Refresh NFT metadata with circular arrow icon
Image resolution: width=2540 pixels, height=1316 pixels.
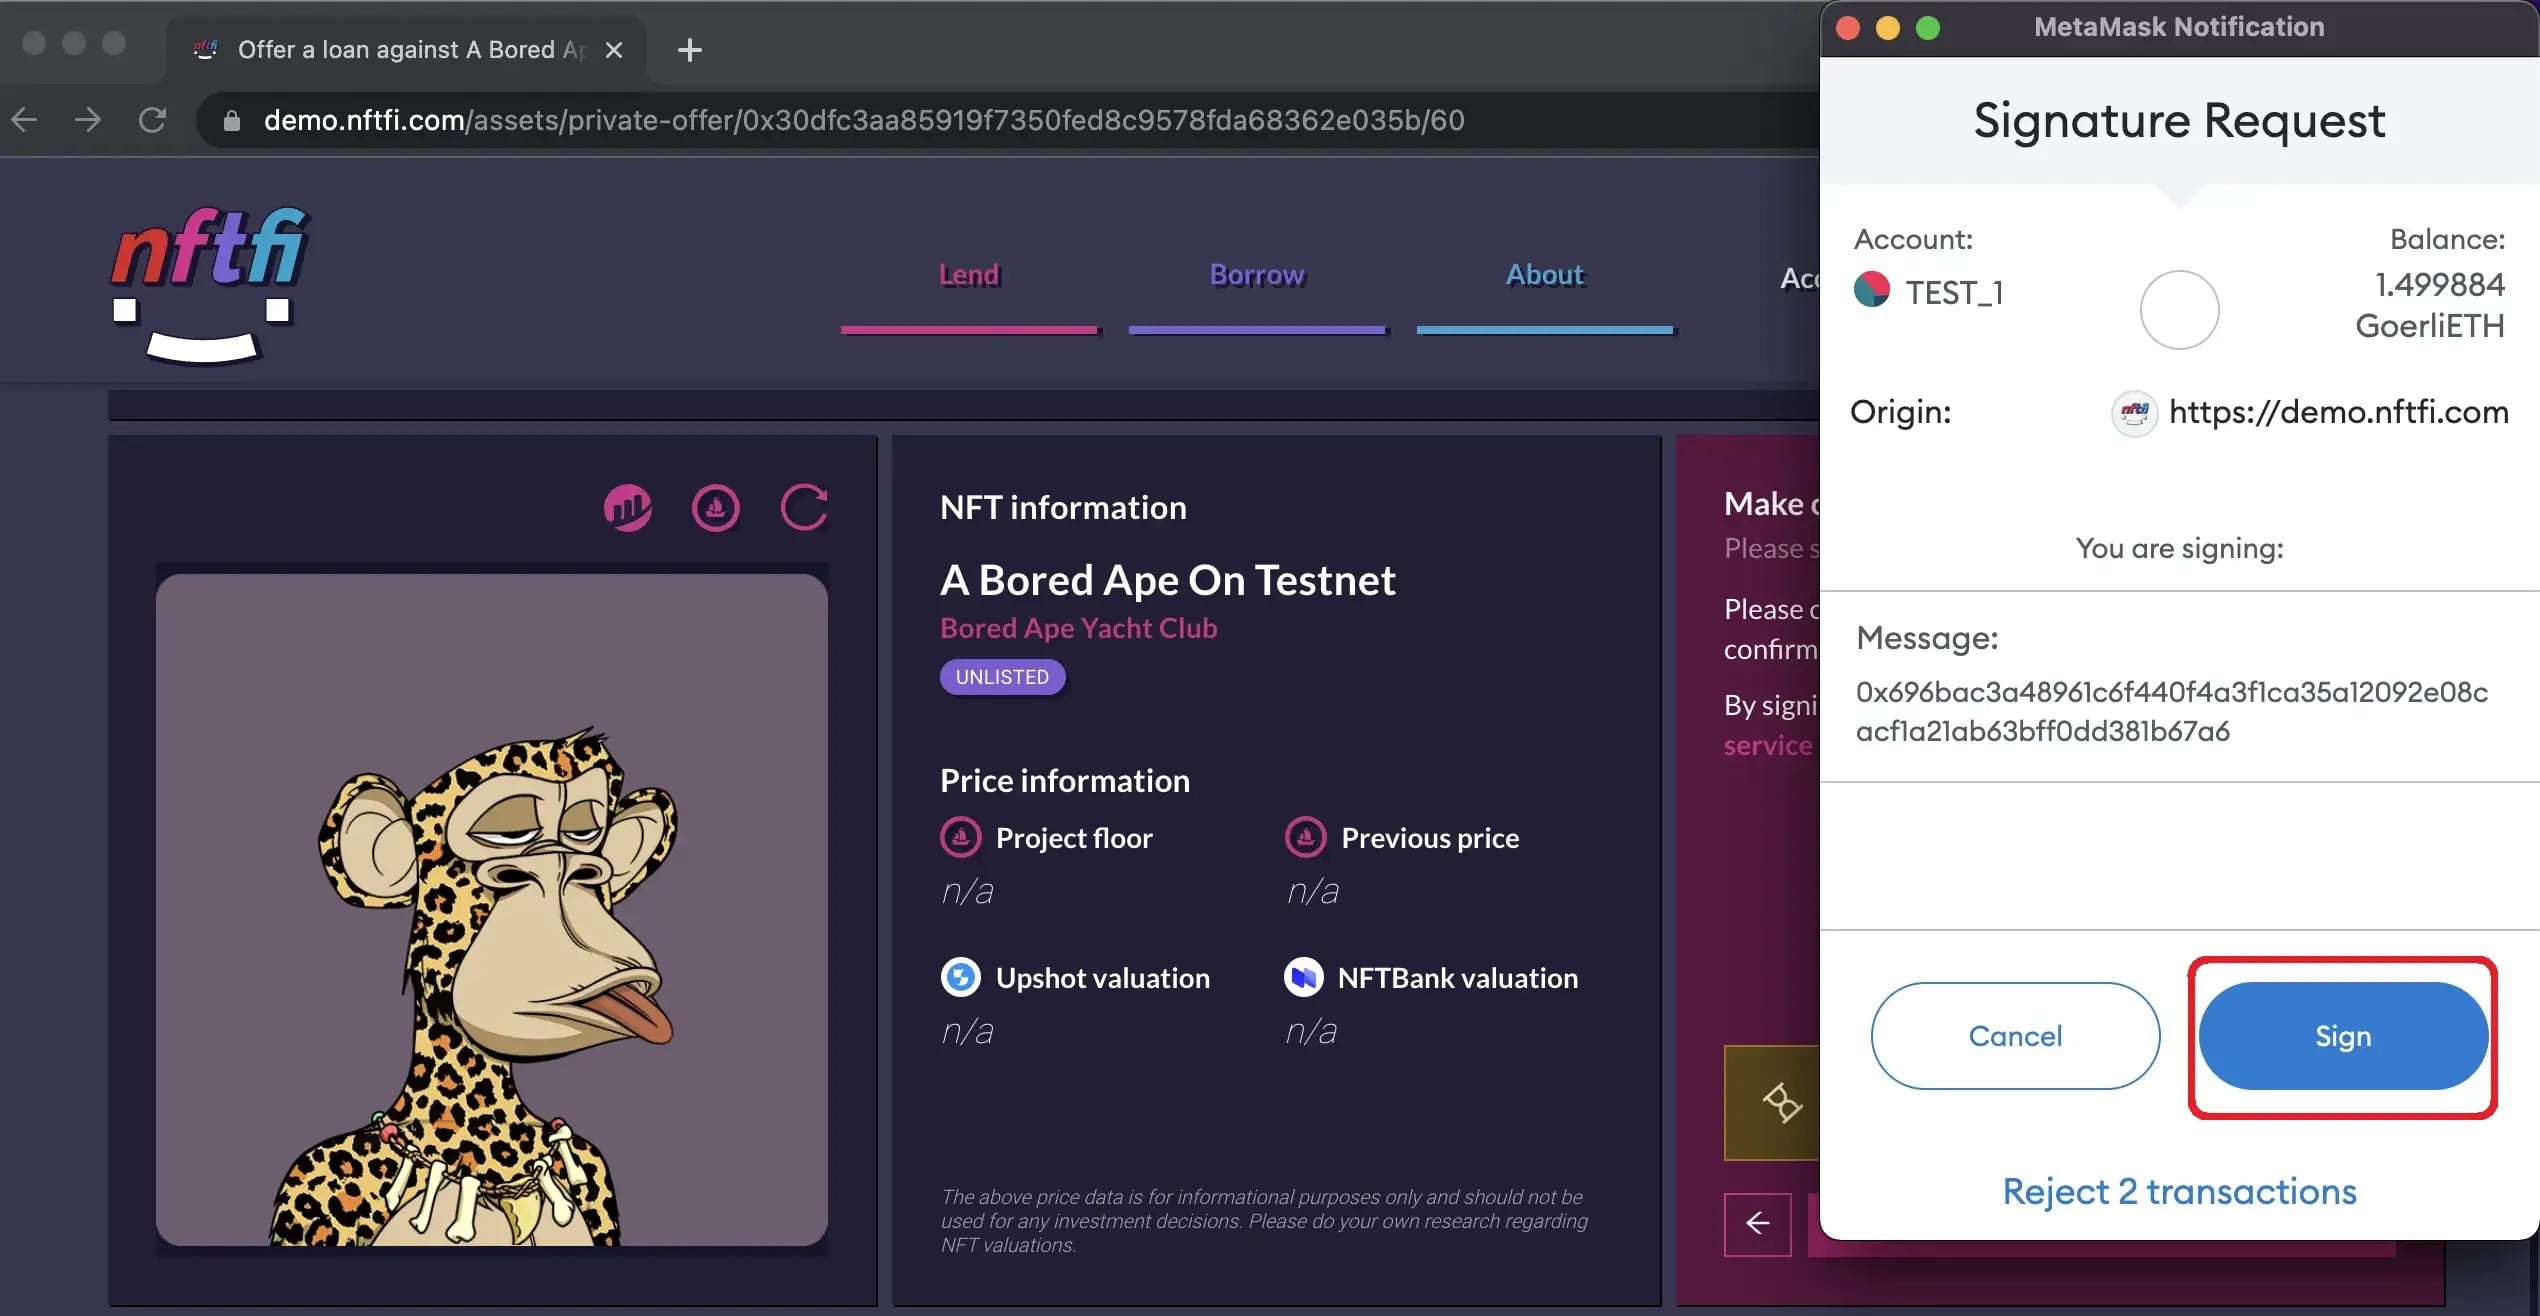click(804, 508)
